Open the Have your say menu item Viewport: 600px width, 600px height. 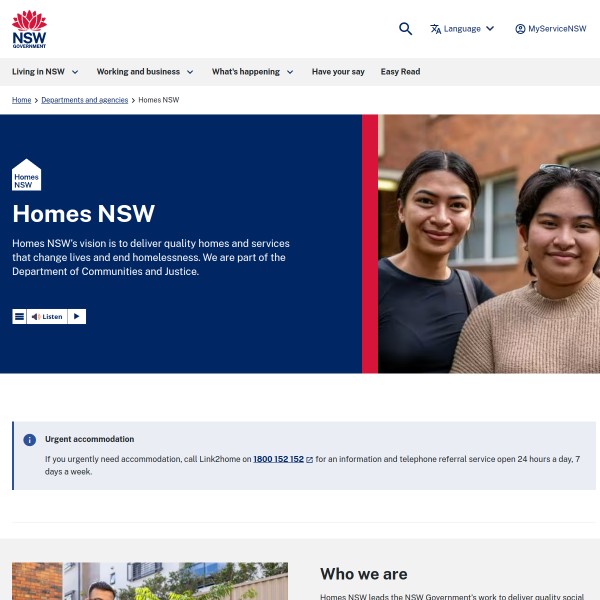point(338,72)
